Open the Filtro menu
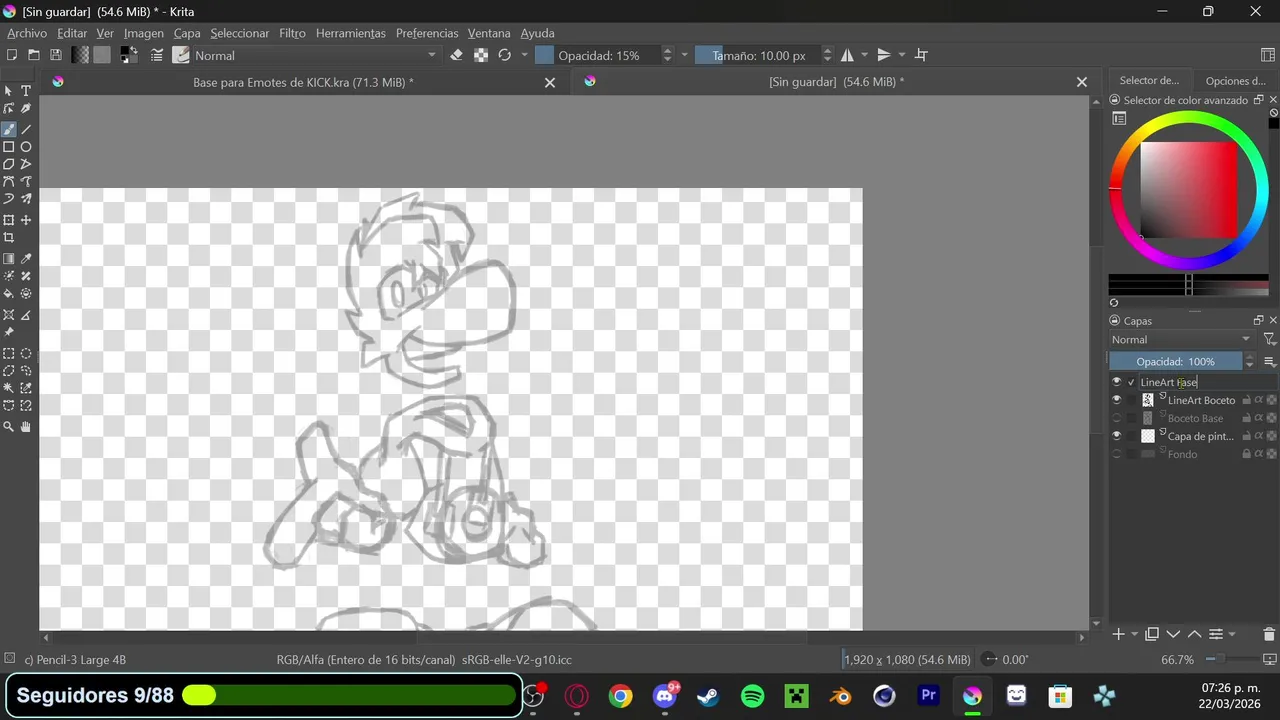1280x720 pixels. coord(292,33)
